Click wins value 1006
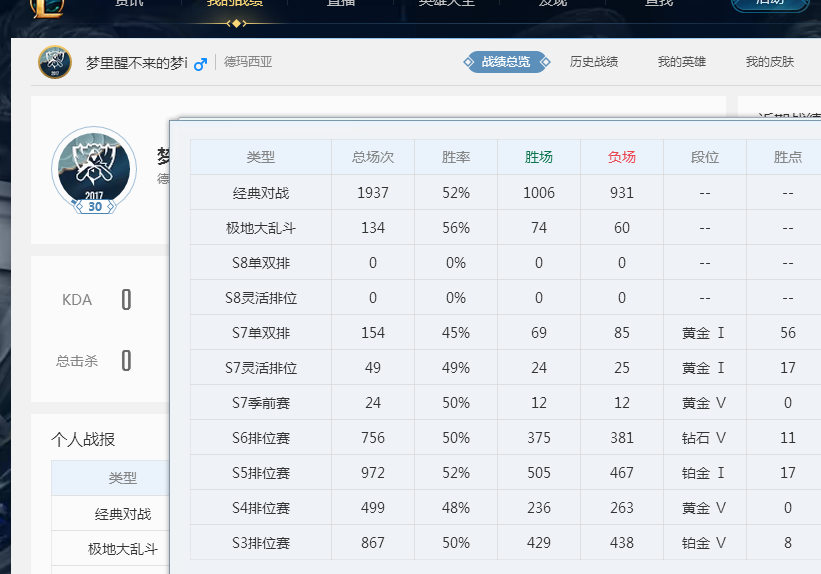The width and height of the screenshot is (821, 574). (x=539, y=193)
